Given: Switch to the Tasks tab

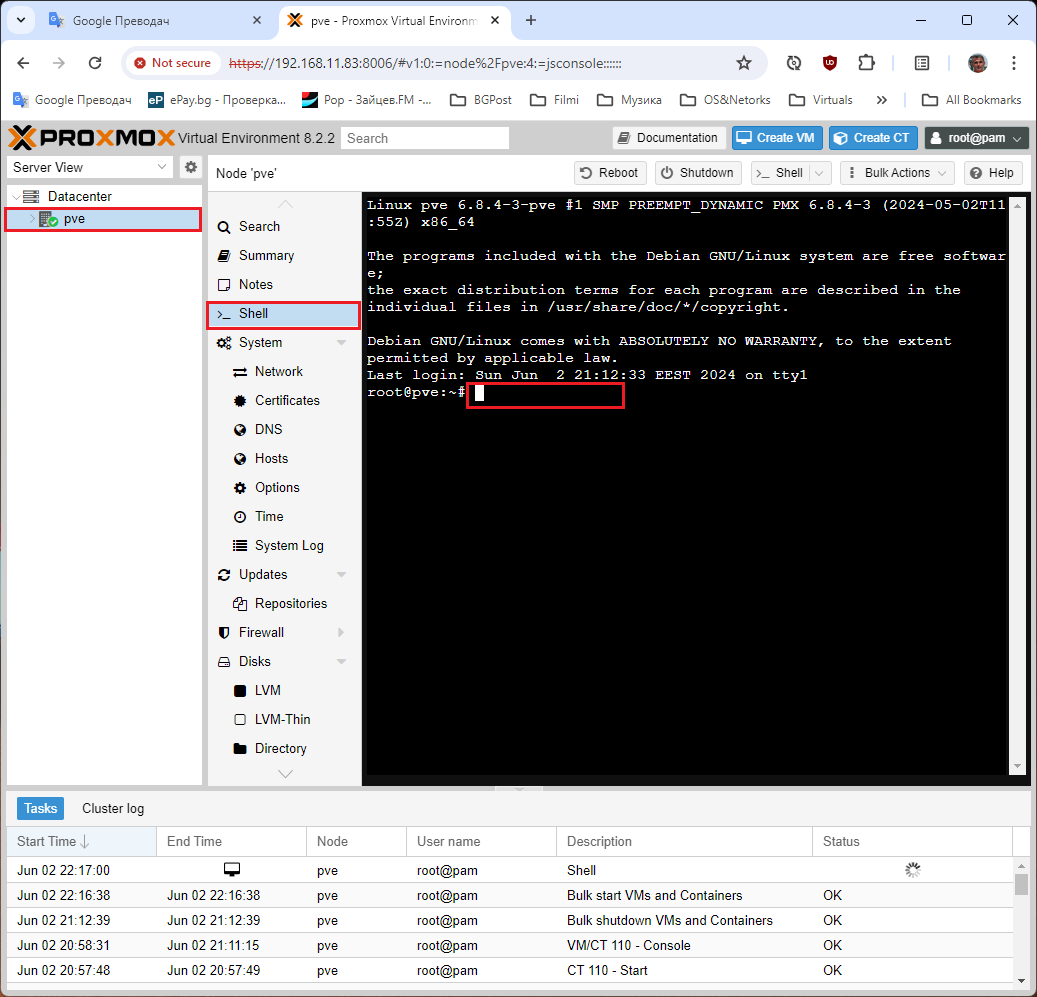Looking at the screenshot, I should tap(40, 809).
